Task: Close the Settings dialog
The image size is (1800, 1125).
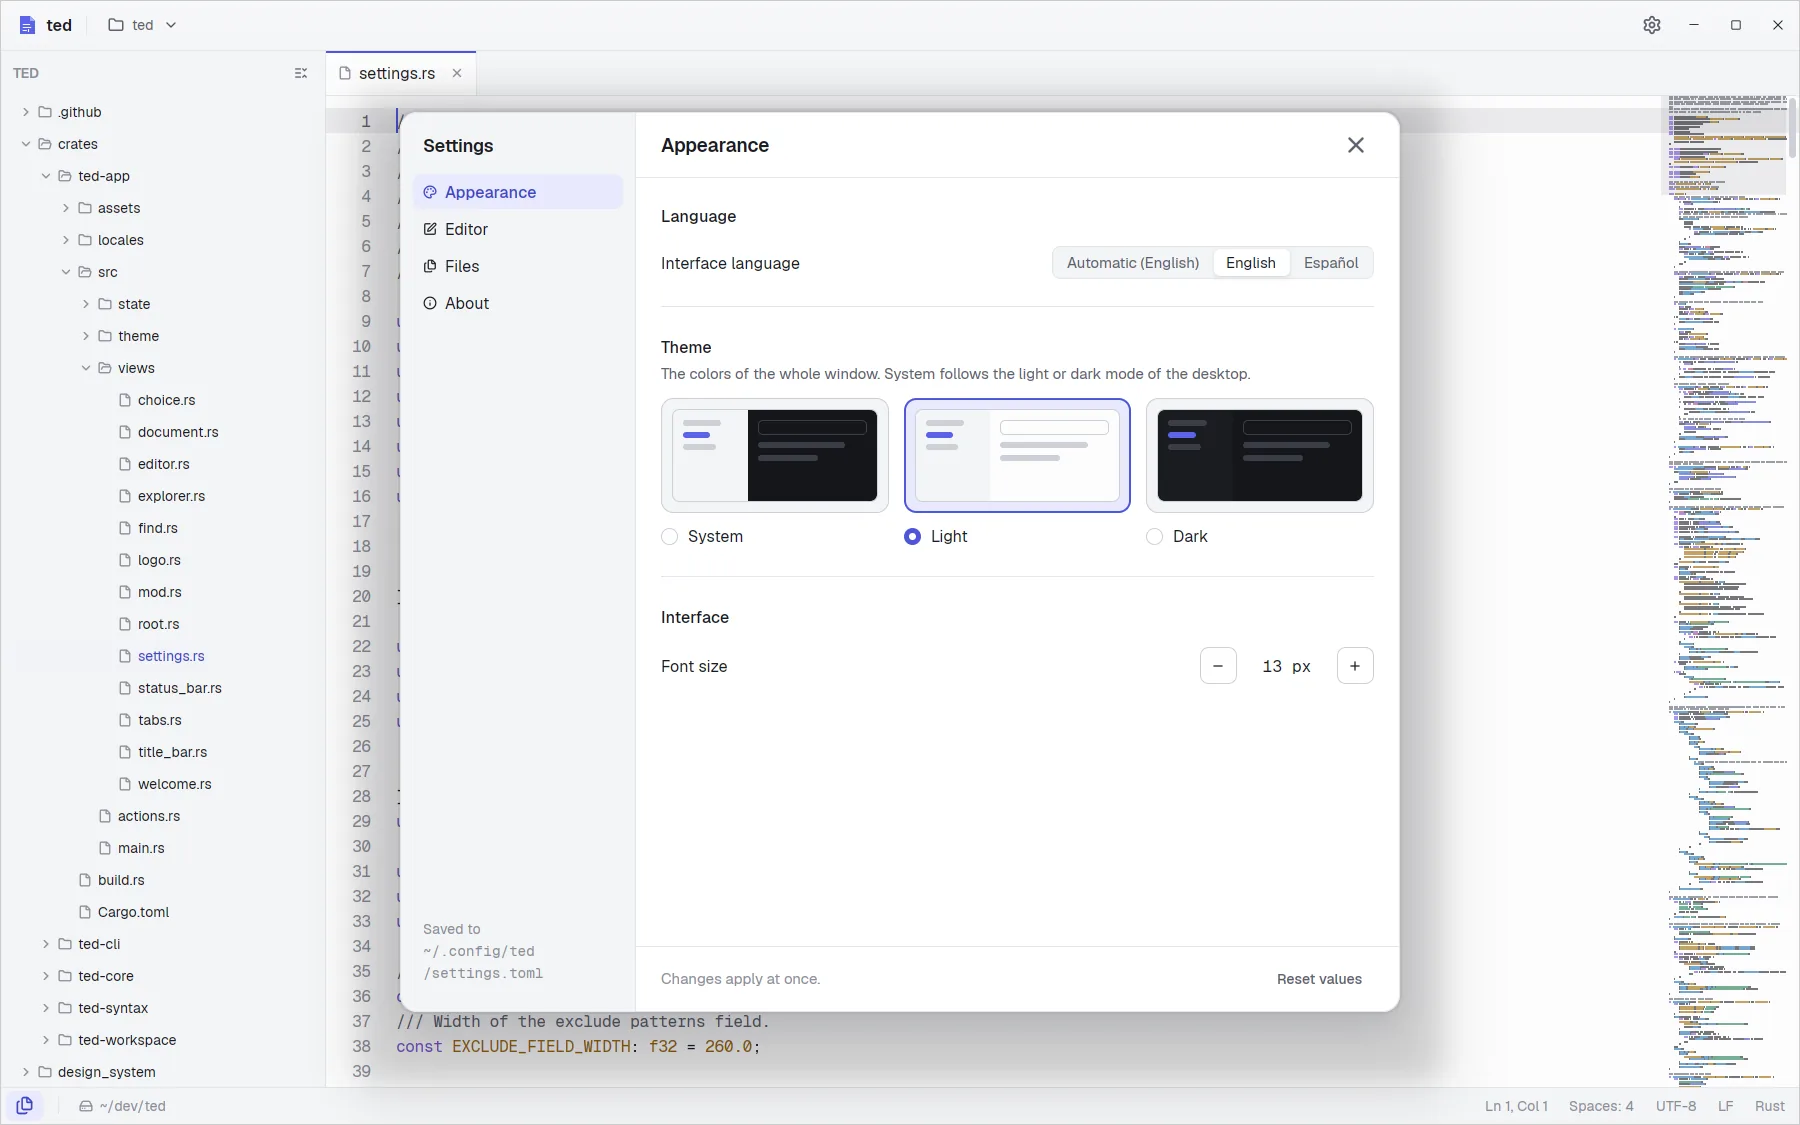Action: pos(1356,145)
